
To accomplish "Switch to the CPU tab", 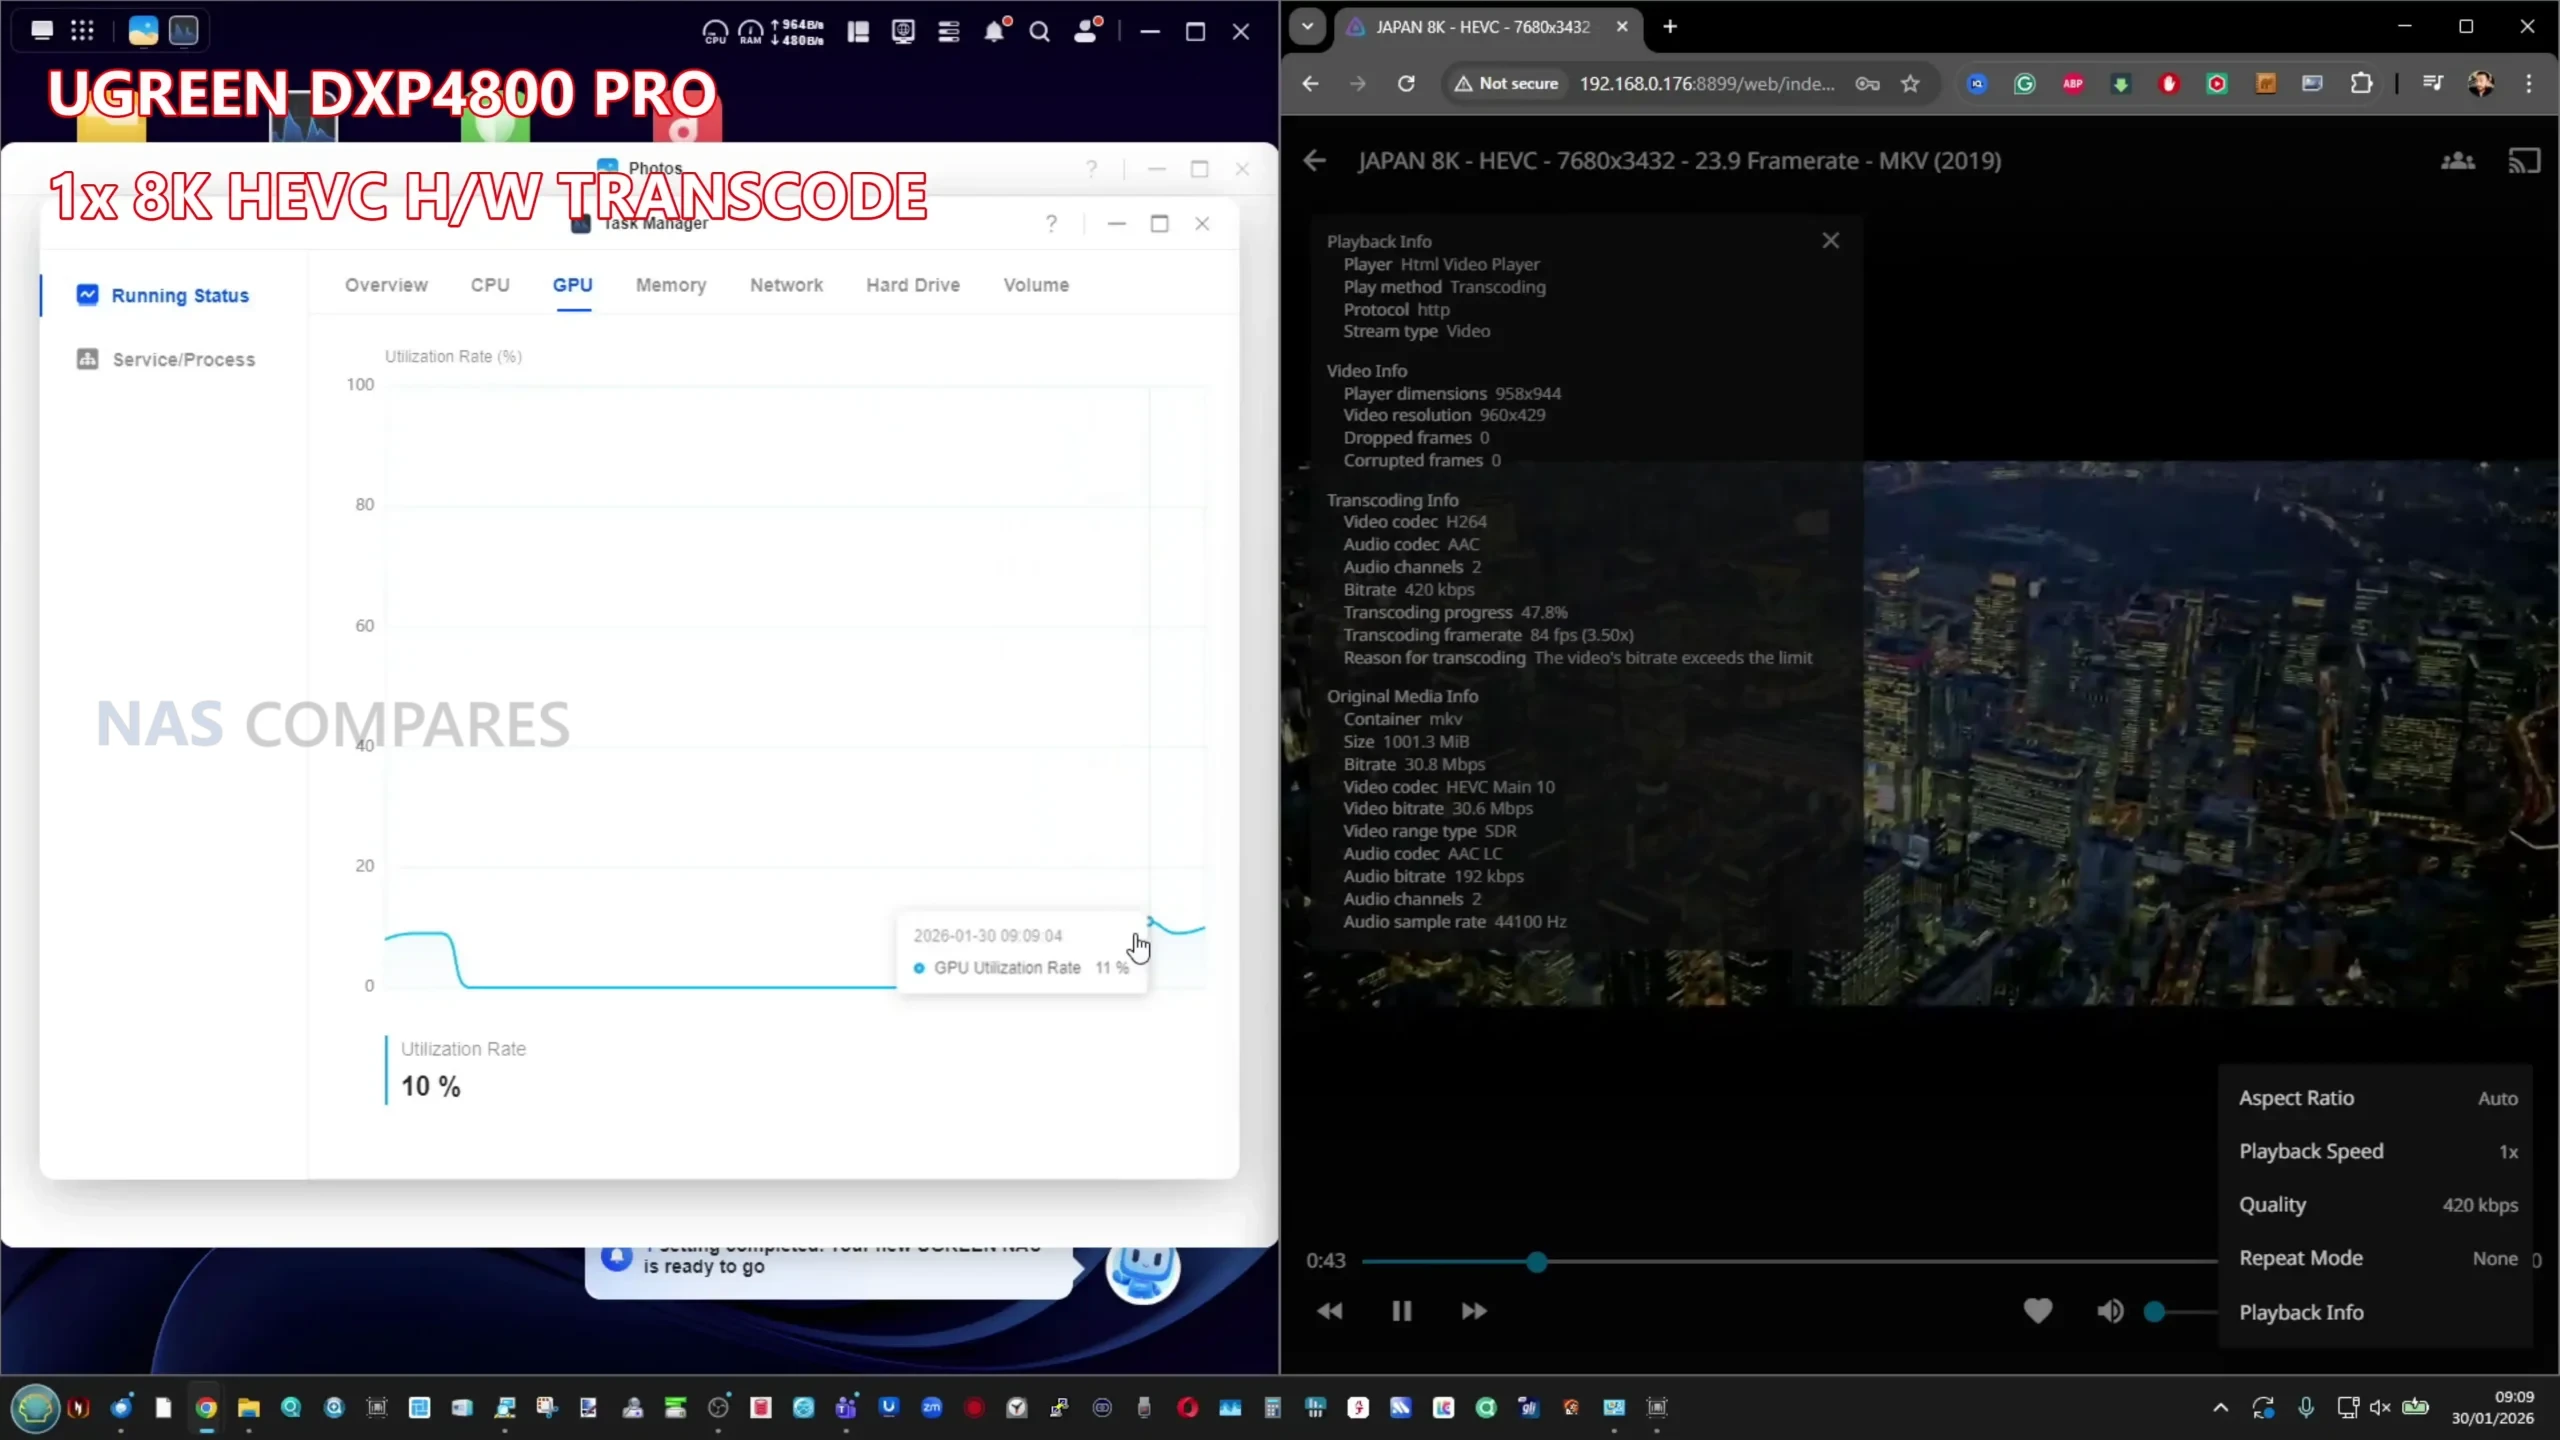I will click(490, 285).
